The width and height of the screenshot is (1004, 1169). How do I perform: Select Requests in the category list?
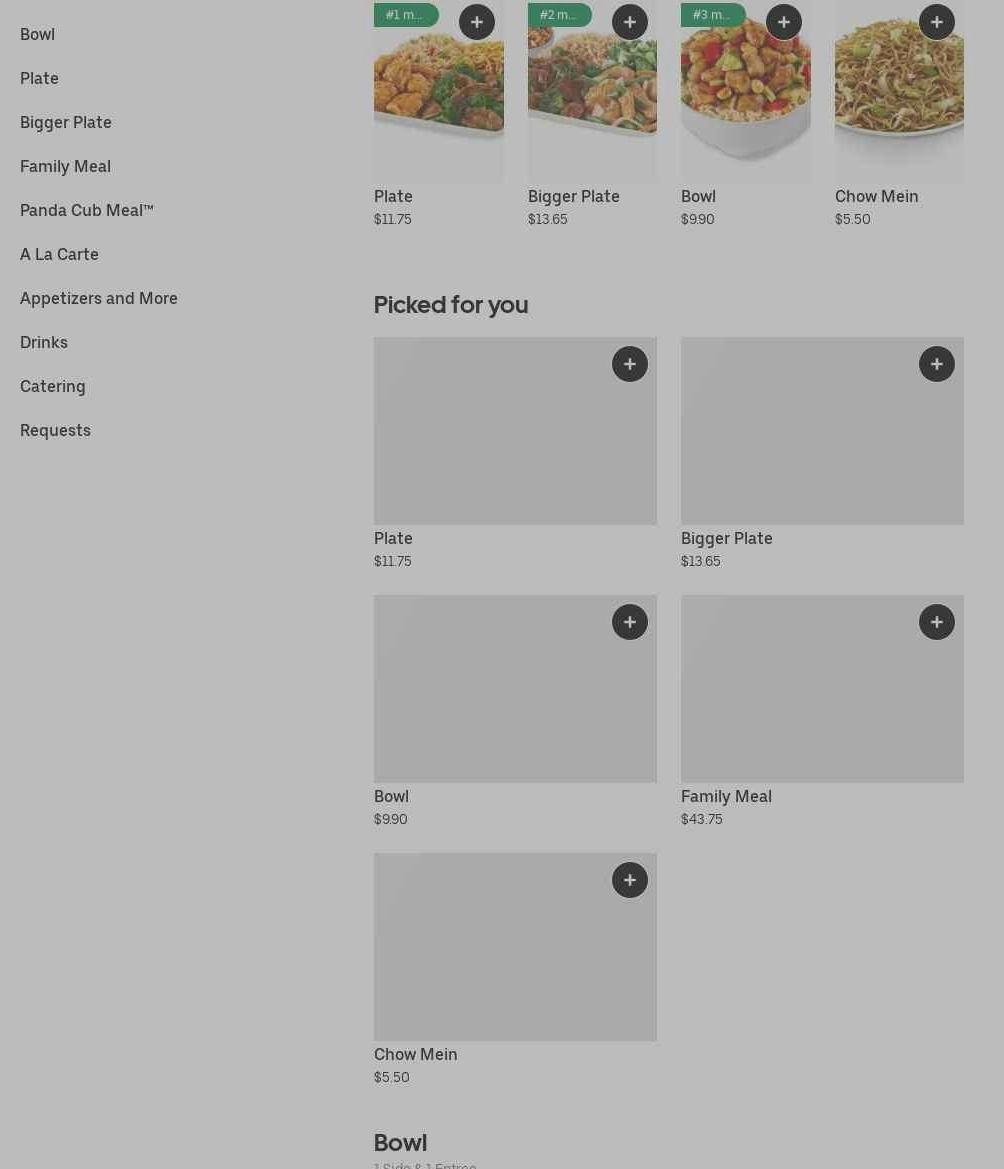pyautogui.click(x=55, y=430)
